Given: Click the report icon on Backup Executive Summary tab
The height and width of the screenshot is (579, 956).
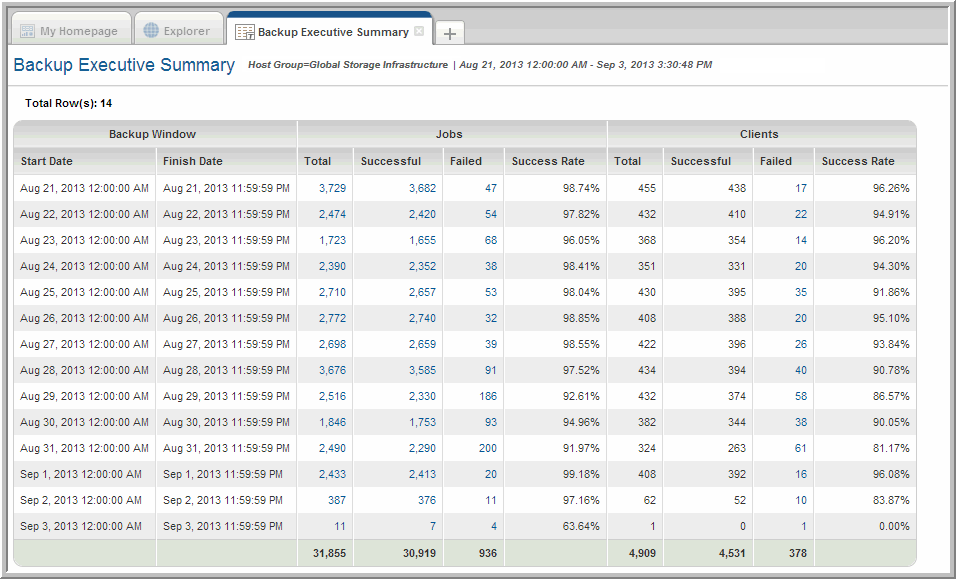Looking at the screenshot, I should pos(244,32).
